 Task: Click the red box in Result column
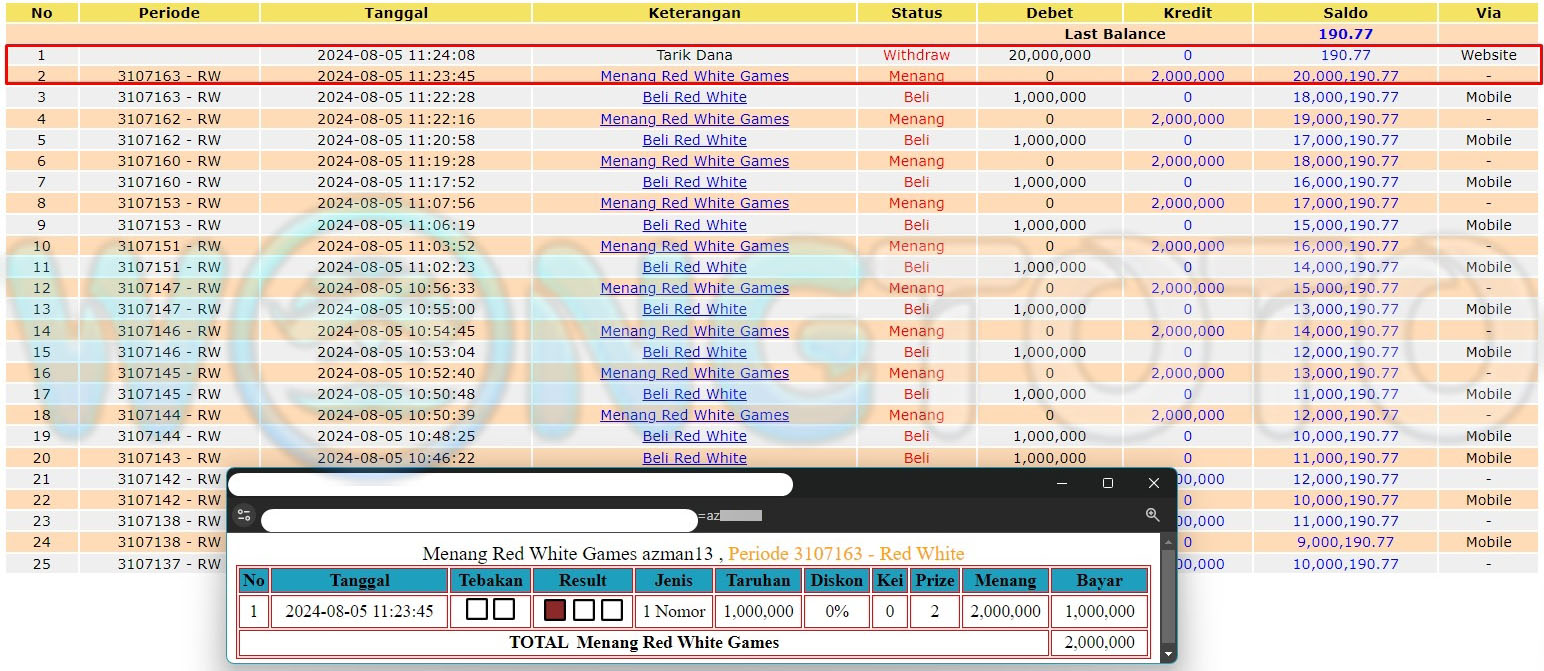(x=555, y=611)
